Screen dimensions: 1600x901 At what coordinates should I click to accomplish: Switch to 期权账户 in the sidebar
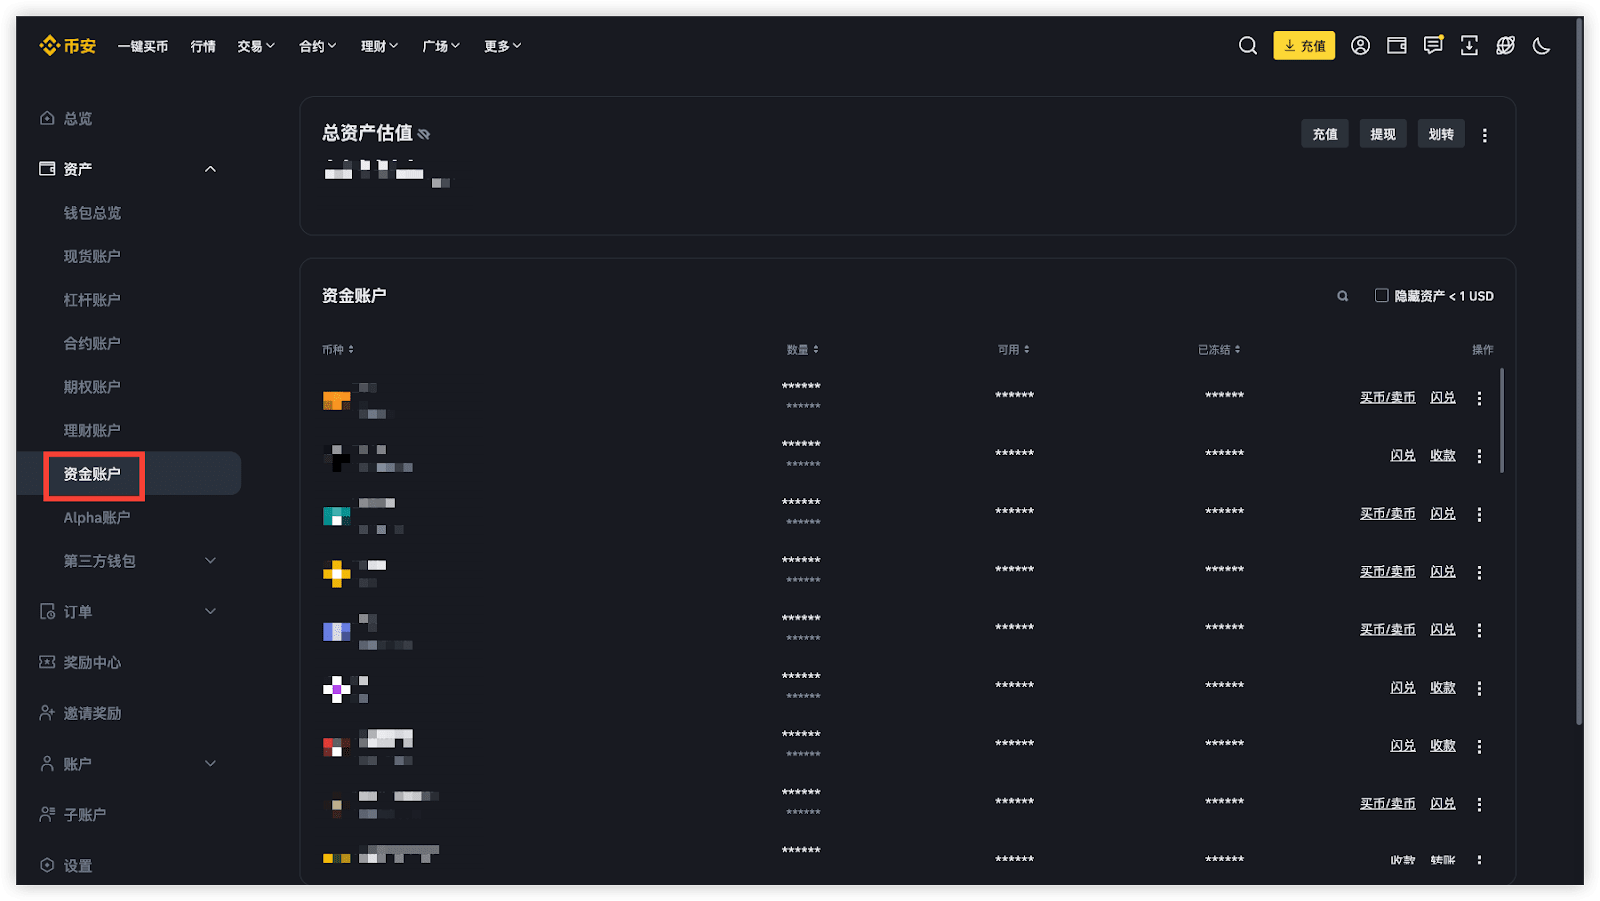[92, 387]
